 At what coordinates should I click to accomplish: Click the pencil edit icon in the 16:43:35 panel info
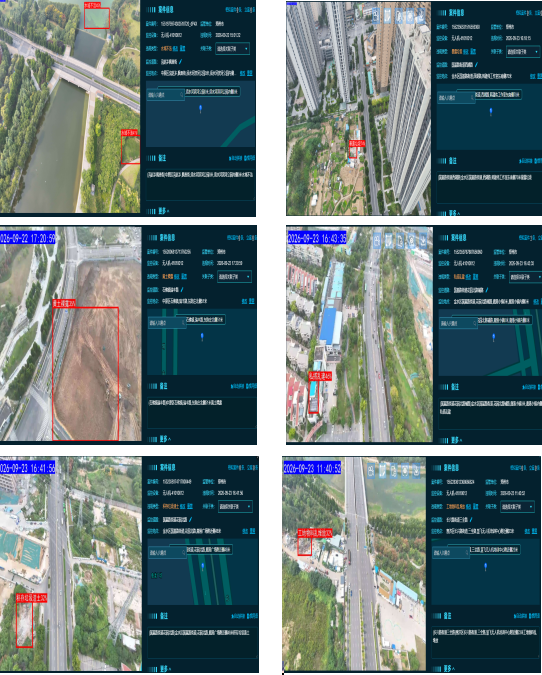(x=487, y=290)
